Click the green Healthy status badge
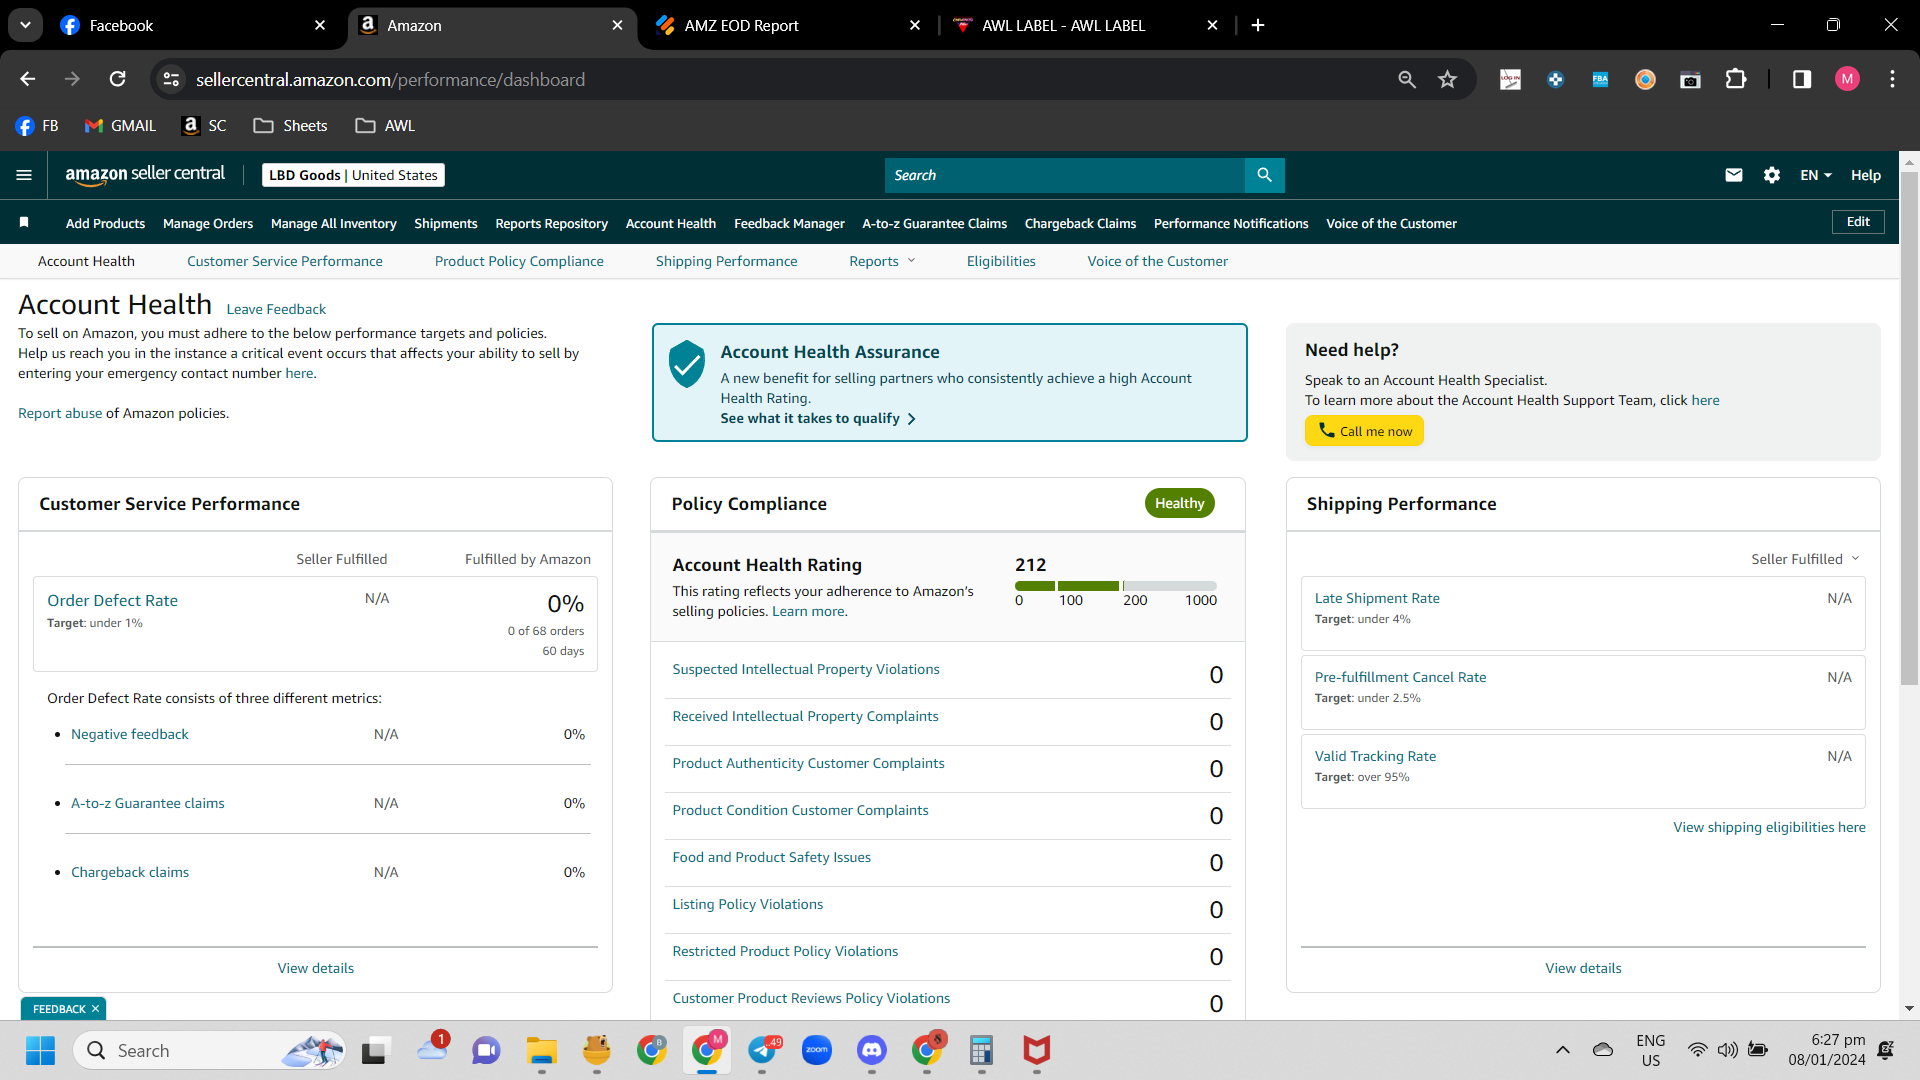Image resolution: width=1920 pixels, height=1080 pixels. (1180, 504)
